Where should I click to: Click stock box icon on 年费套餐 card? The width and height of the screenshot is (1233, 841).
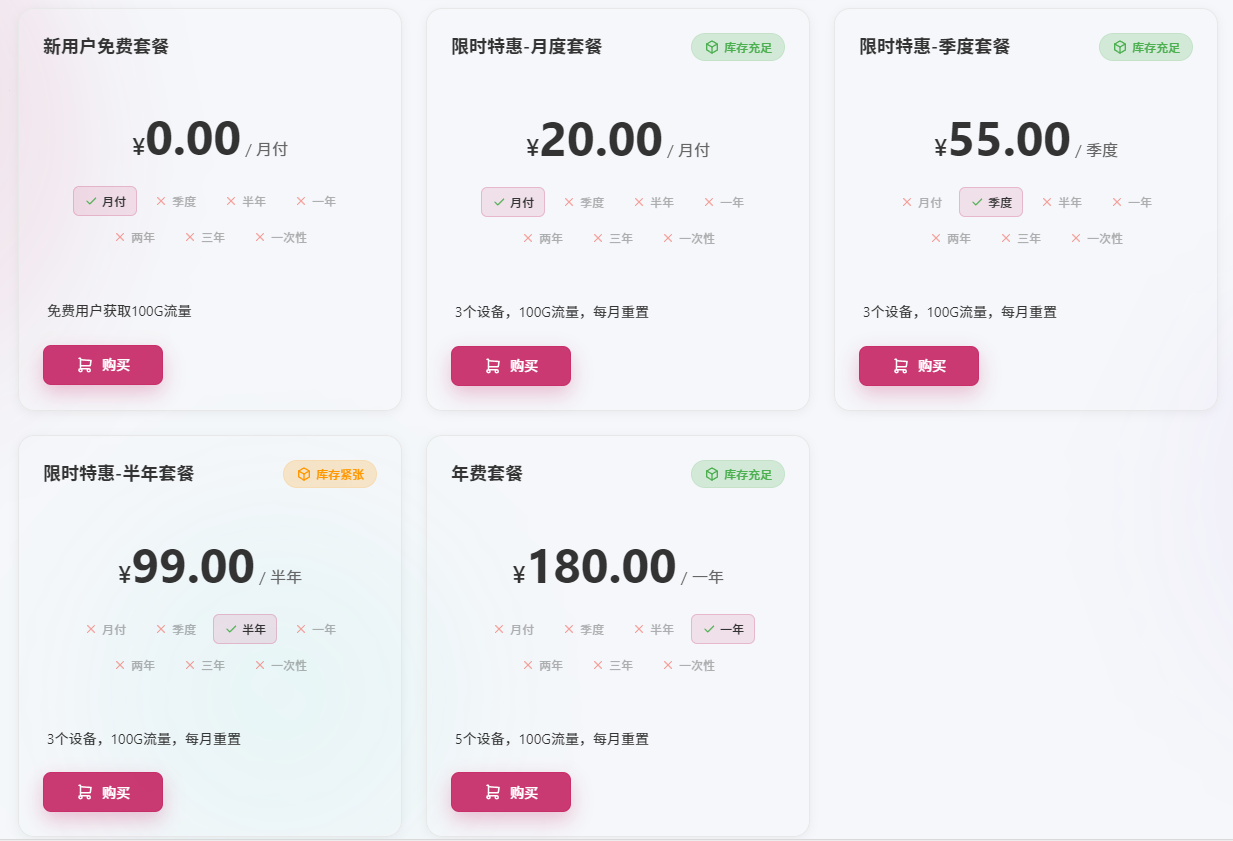(712, 474)
